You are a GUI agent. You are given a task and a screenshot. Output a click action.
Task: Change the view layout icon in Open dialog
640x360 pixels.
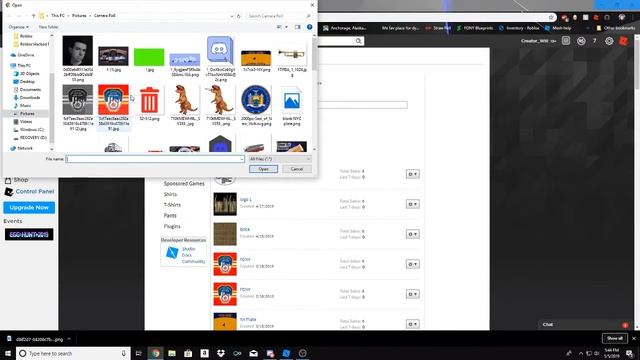280,27
